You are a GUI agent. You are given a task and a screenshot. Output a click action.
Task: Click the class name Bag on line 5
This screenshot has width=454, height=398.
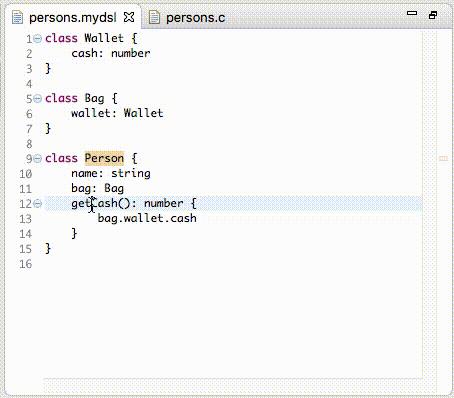coord(94,98)
